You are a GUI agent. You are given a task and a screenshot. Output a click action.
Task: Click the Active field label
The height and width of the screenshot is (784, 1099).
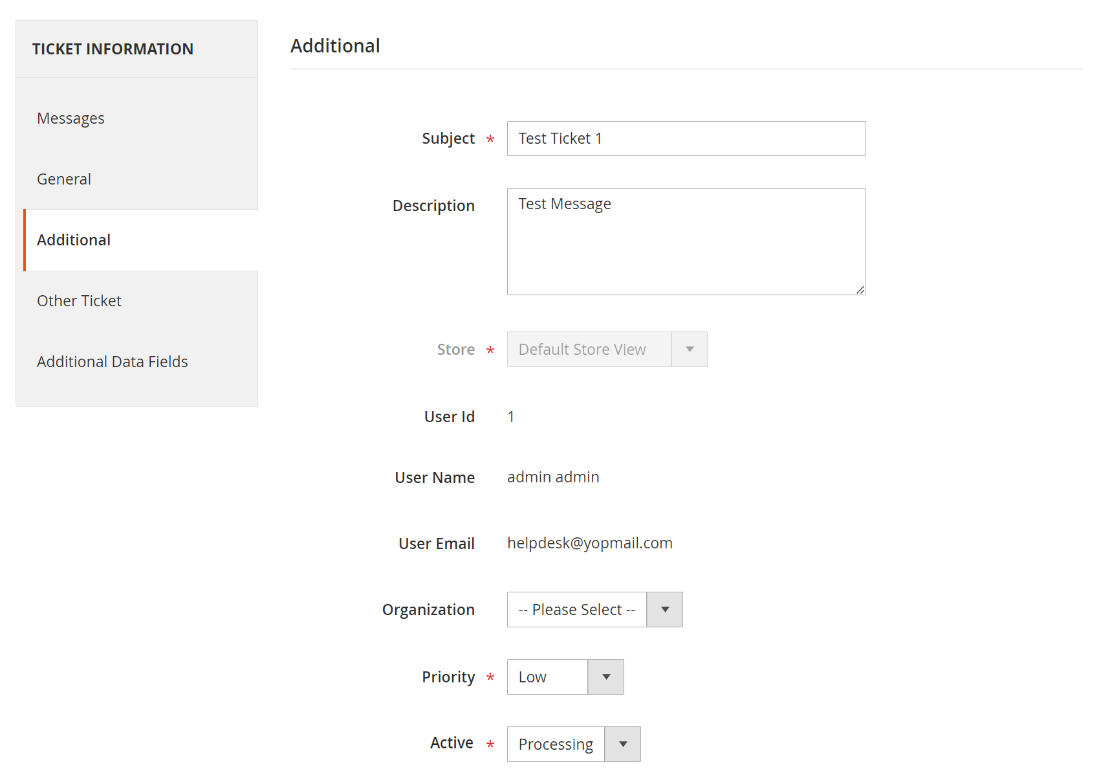(x=451, y=743)
